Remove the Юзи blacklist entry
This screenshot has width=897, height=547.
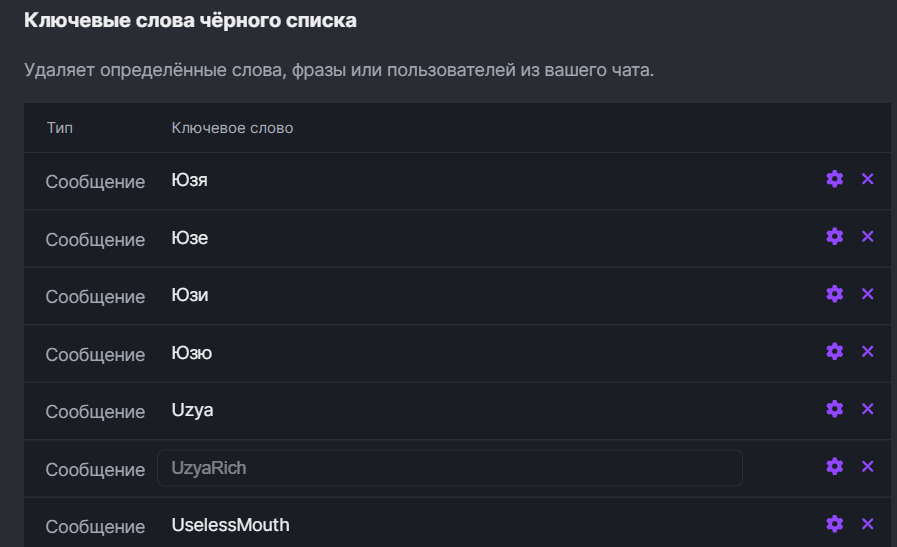coord(868,294)
